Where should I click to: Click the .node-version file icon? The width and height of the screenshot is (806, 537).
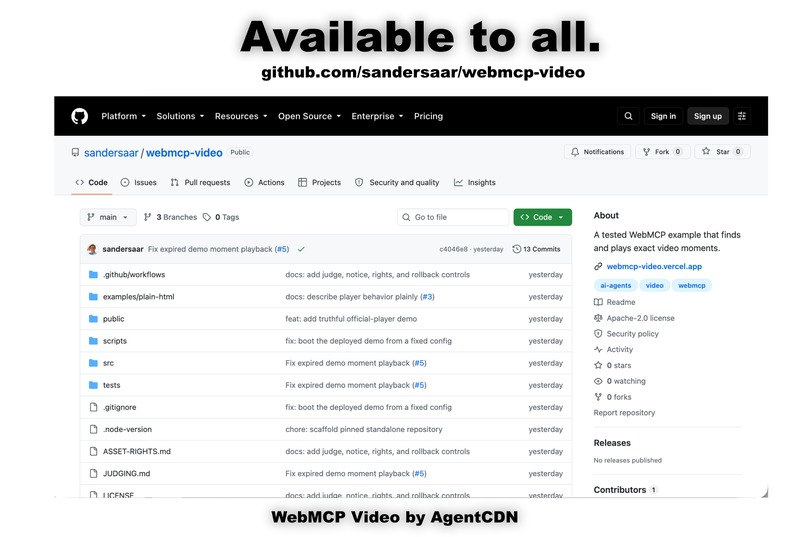pyautogui.click(x=93, y=429)
